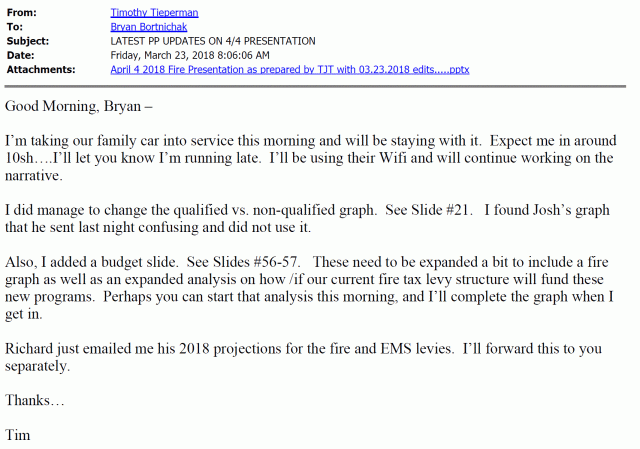Click the Thanks closing line
640x449 pixels.
click(32, 400)
